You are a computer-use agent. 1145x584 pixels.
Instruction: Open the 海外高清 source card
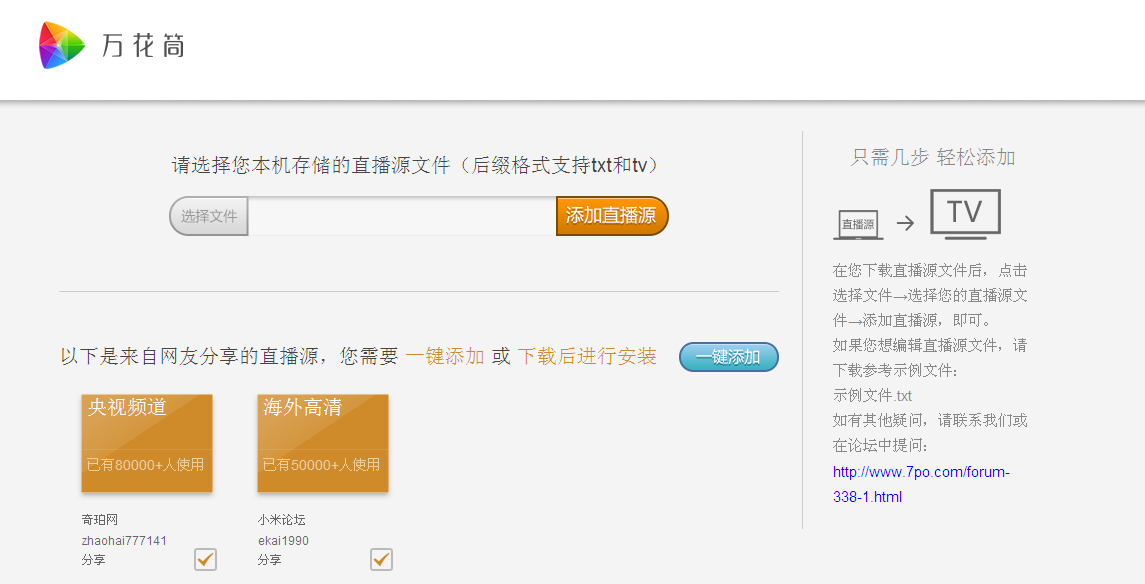tap(323, 443)
